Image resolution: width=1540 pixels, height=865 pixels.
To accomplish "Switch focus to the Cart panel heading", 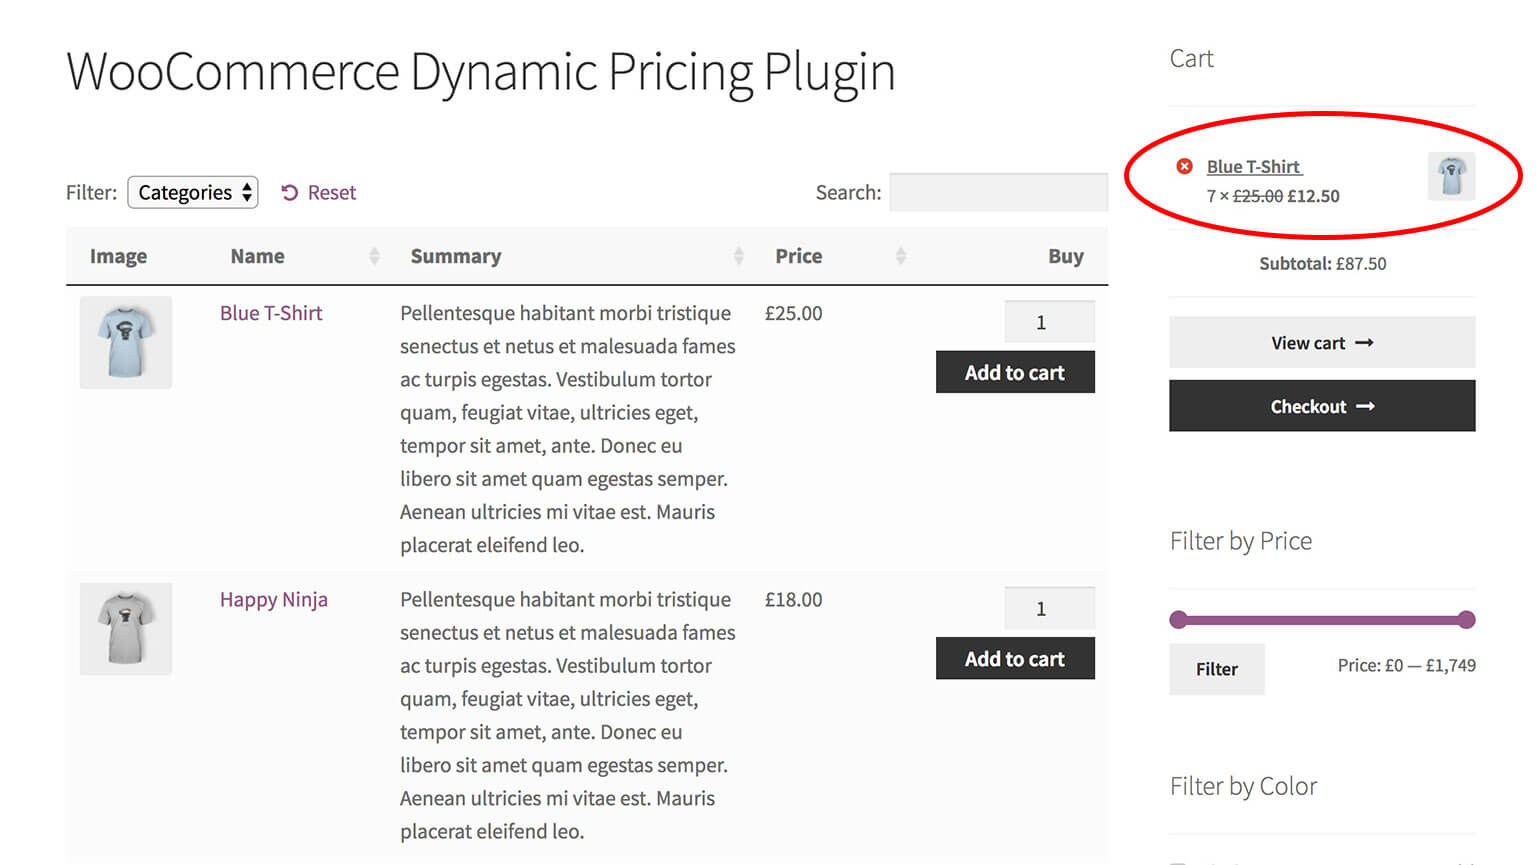I will coord(1191,58).
